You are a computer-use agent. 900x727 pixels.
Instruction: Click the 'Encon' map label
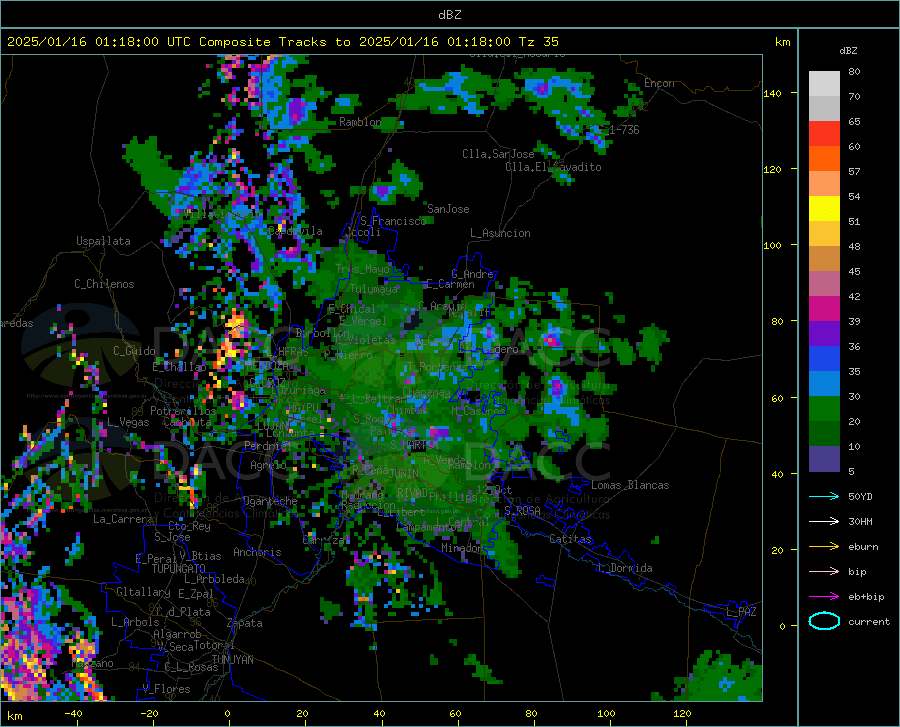pos(659,83)
